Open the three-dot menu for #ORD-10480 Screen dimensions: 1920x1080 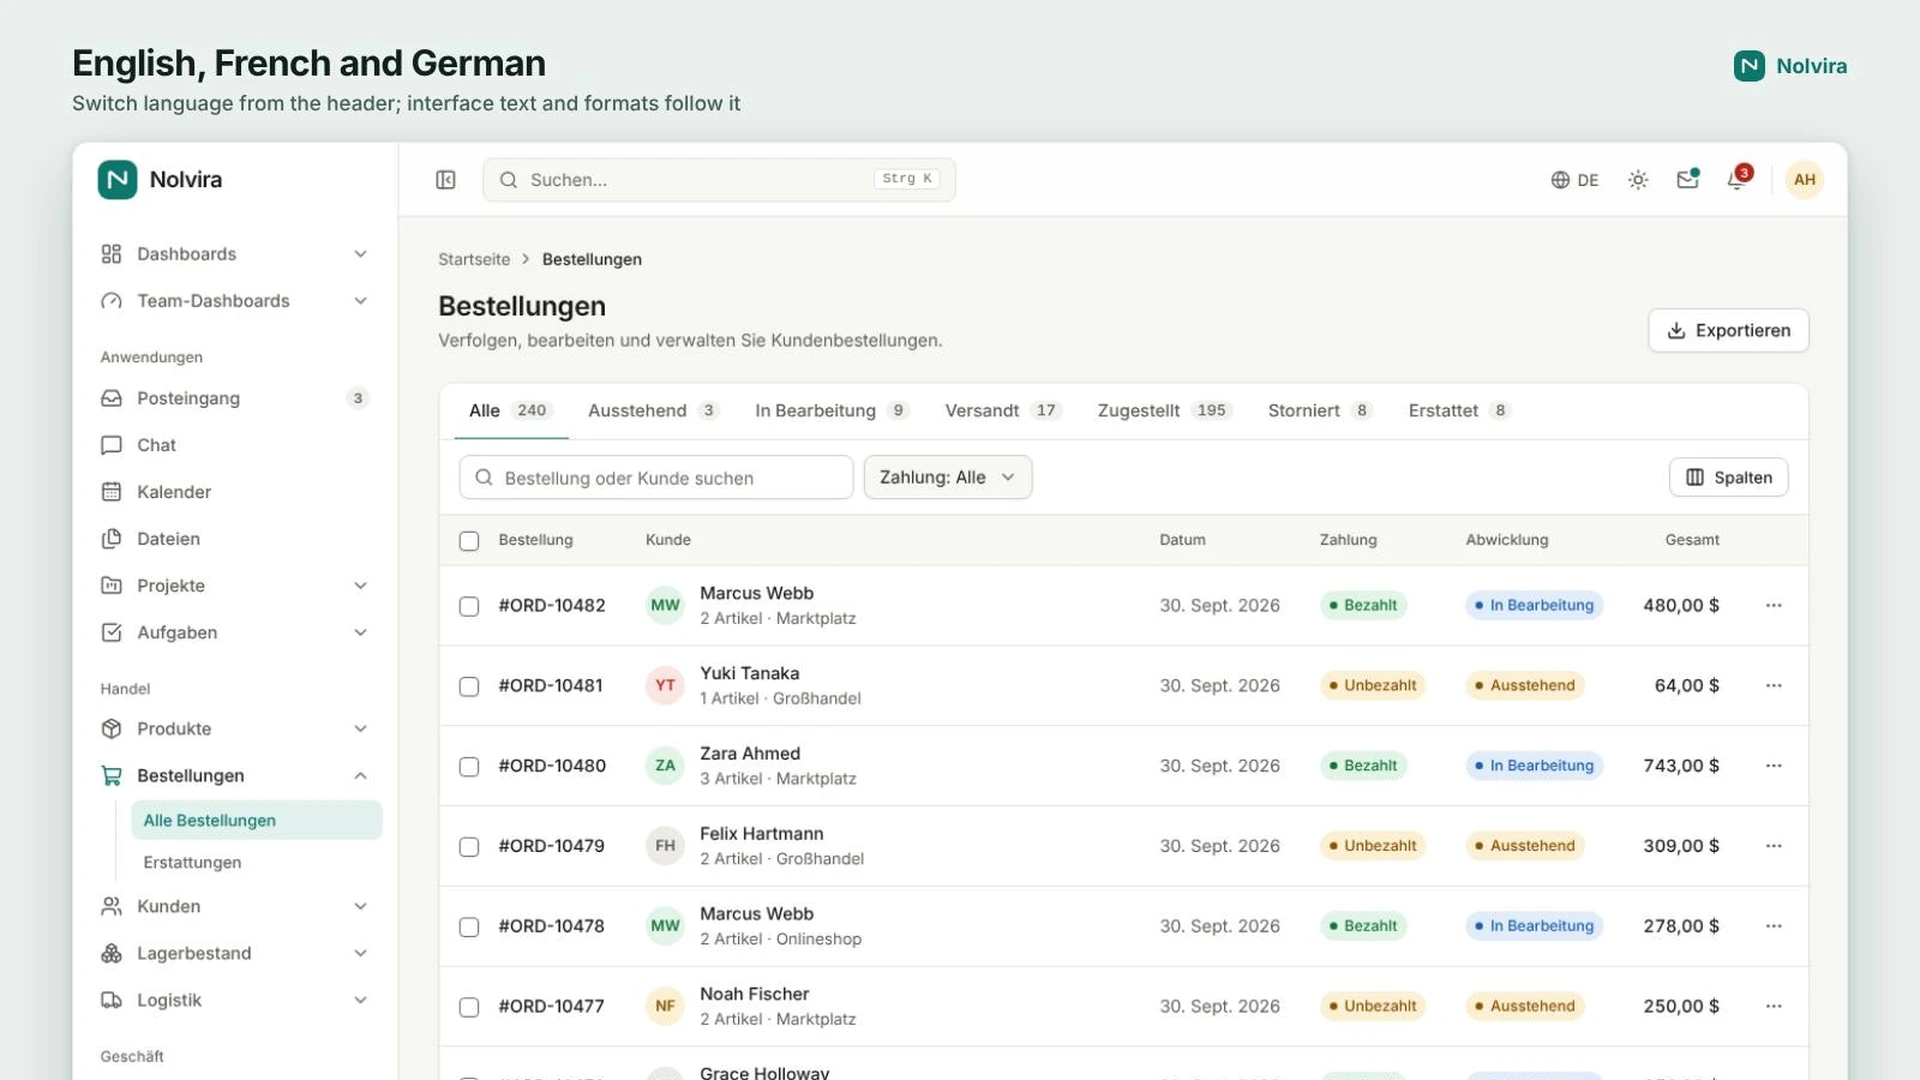(1774, 766)
